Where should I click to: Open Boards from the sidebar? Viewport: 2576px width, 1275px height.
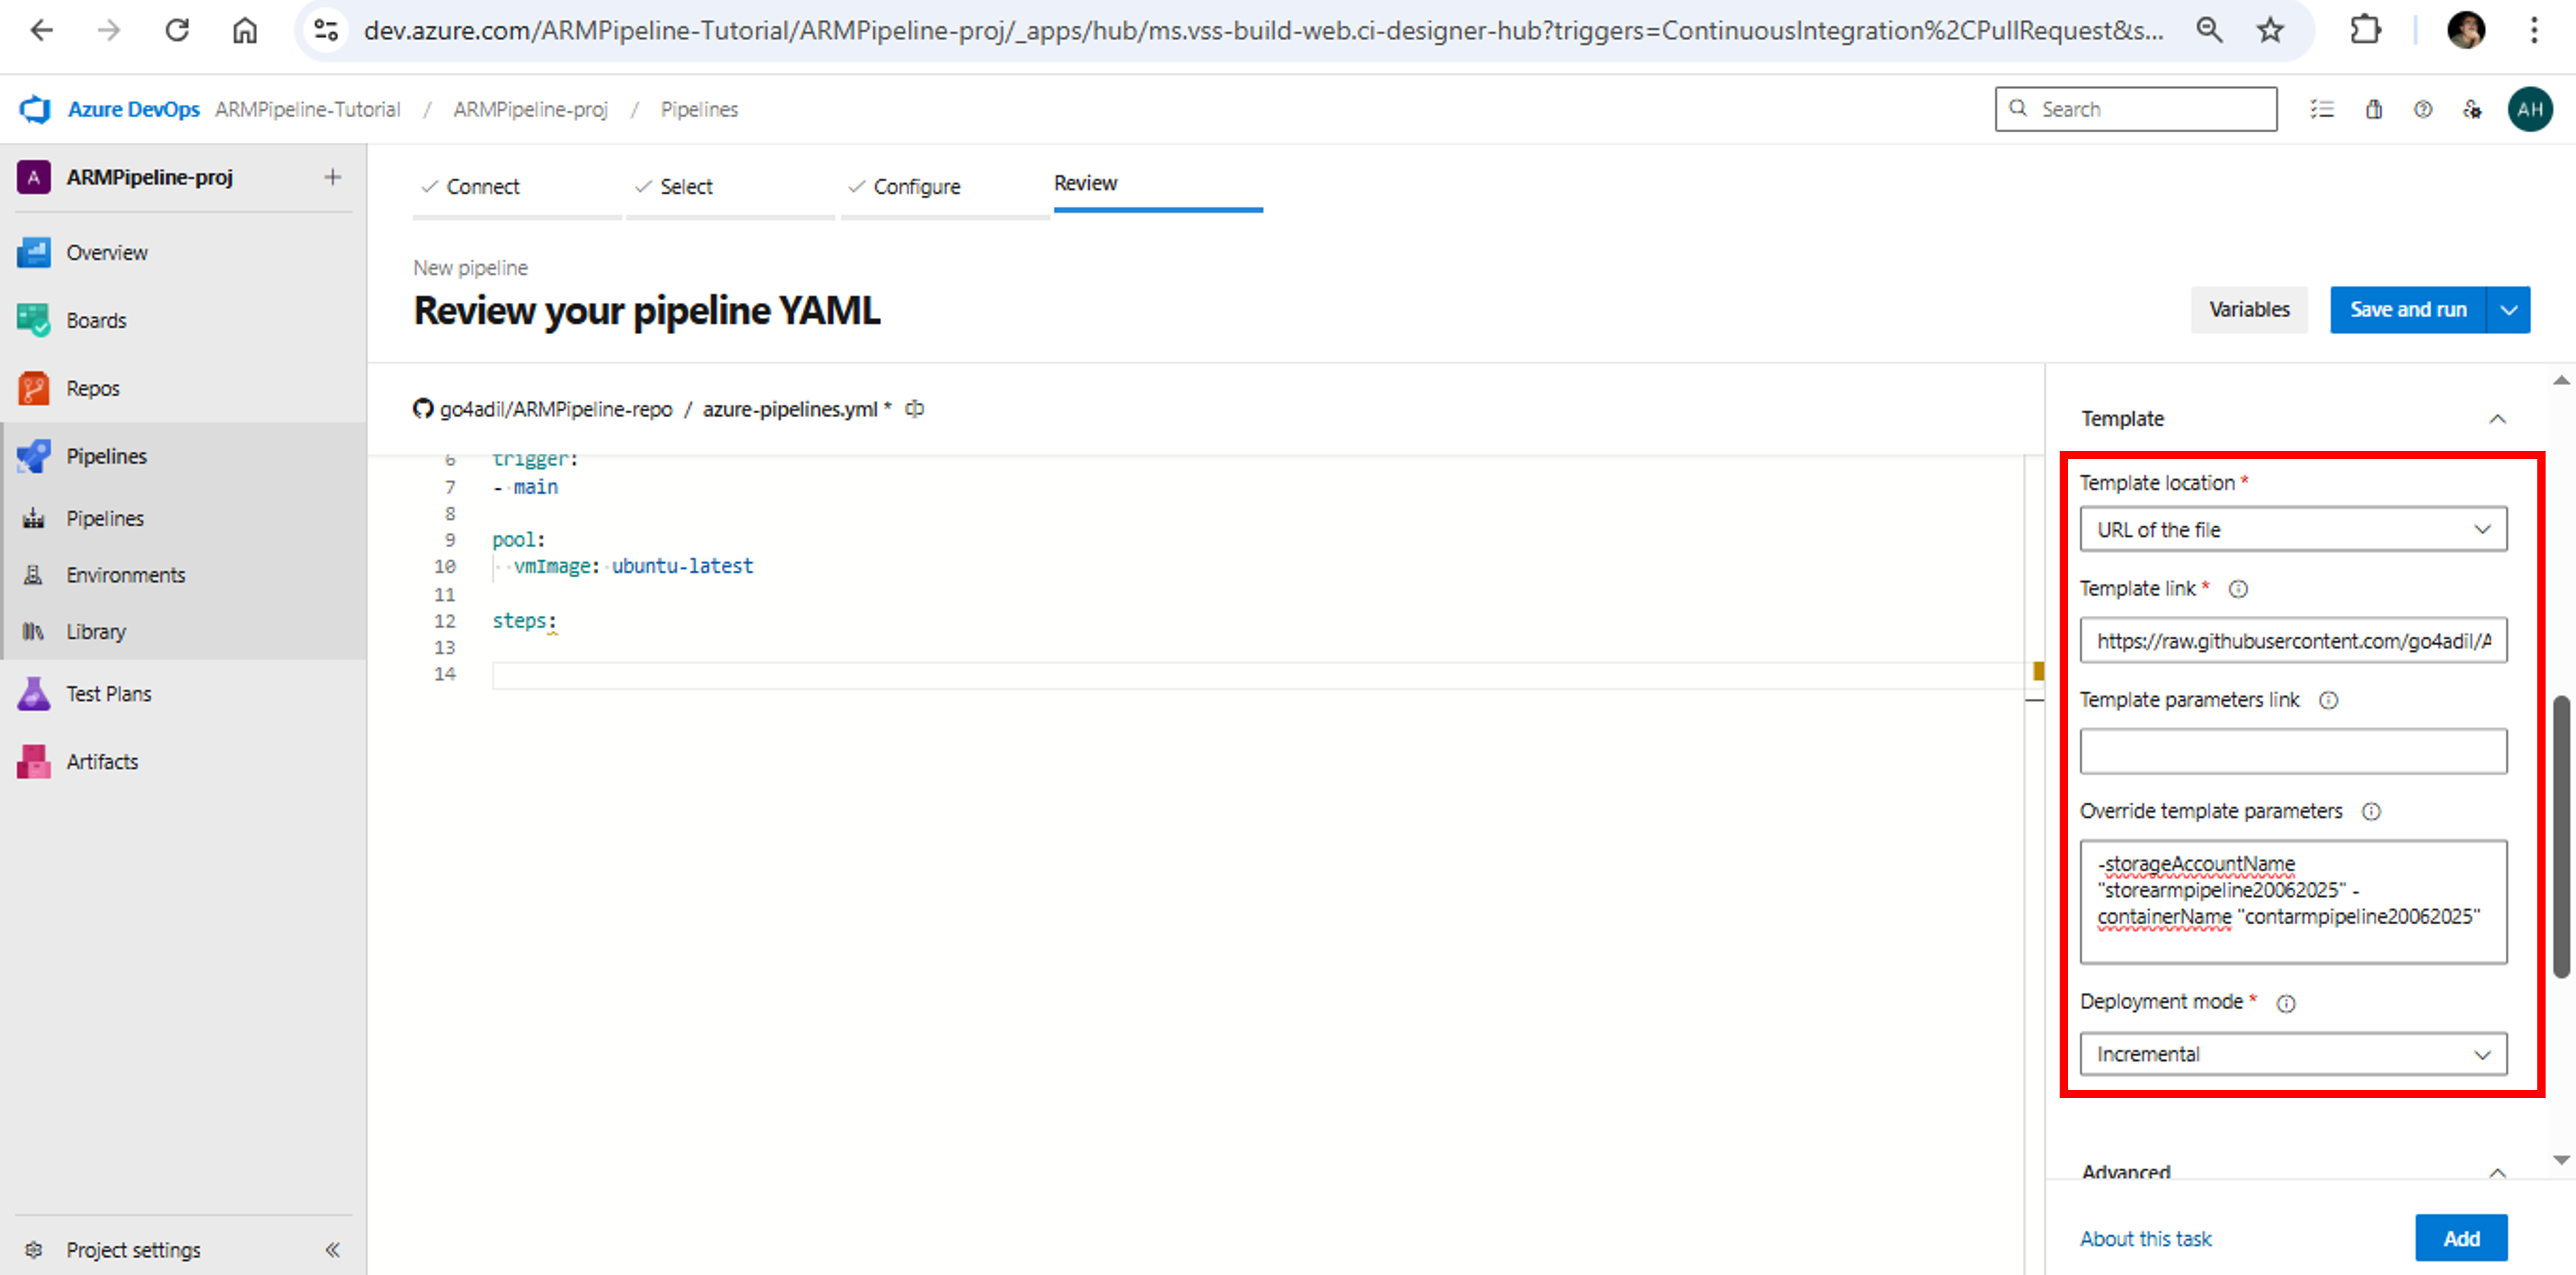tap(96, 320)
